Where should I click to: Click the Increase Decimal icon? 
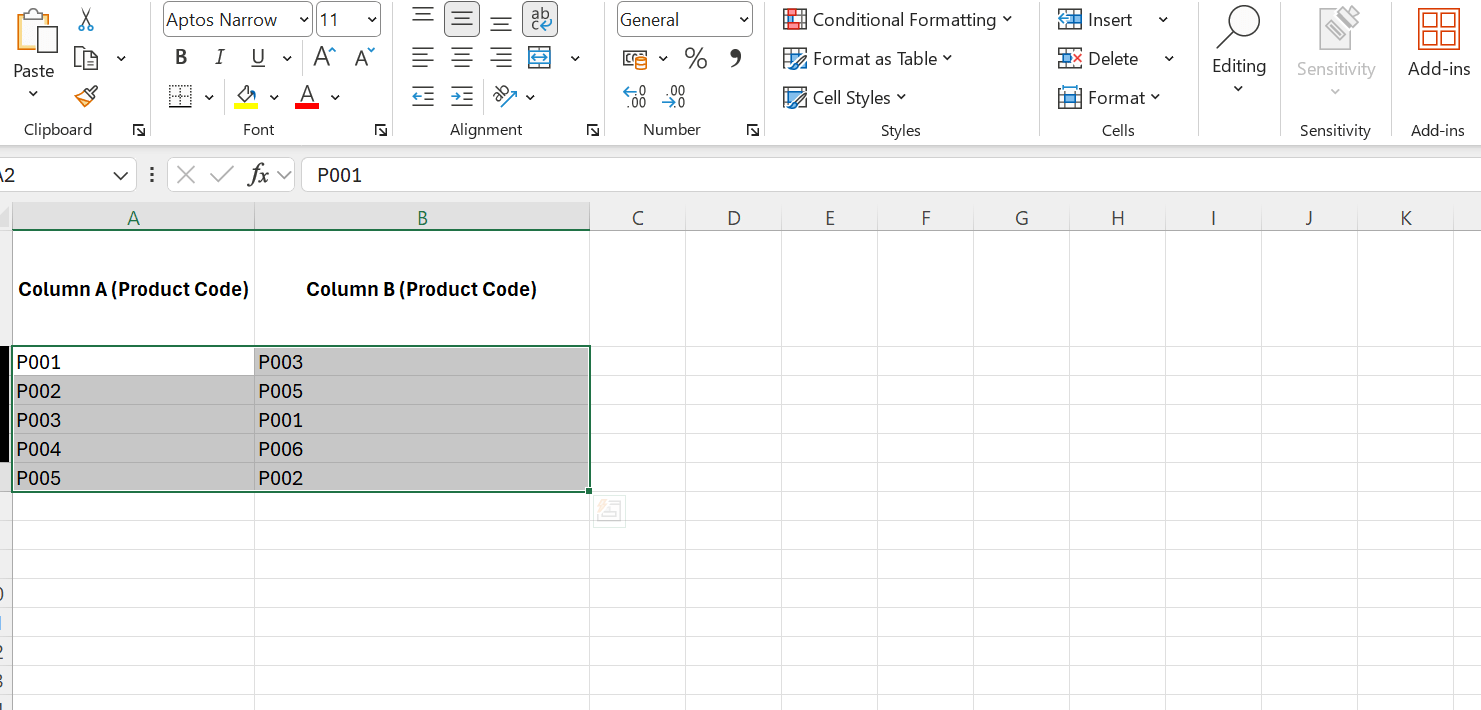tap(634, 95)
